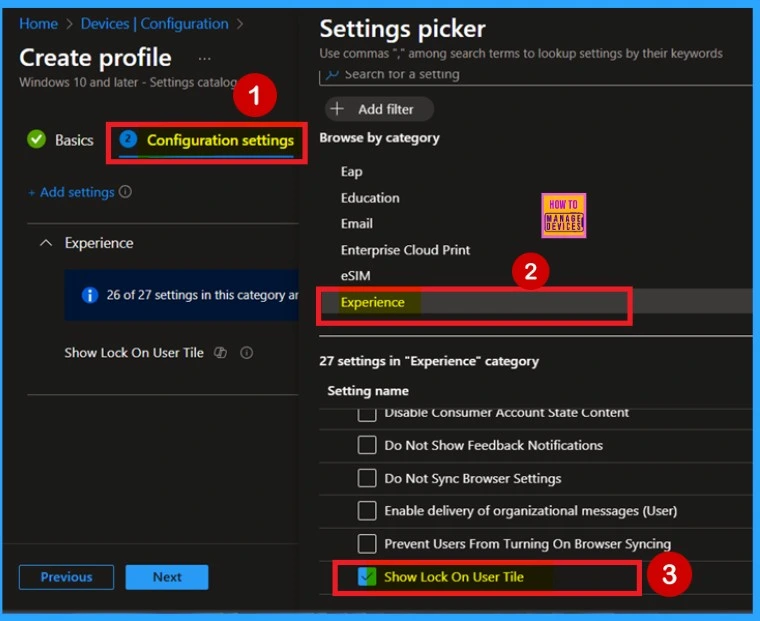Click the Experience section heading
Image resolution: width=760 pixels, height=621 pixels.
[99, 242]
